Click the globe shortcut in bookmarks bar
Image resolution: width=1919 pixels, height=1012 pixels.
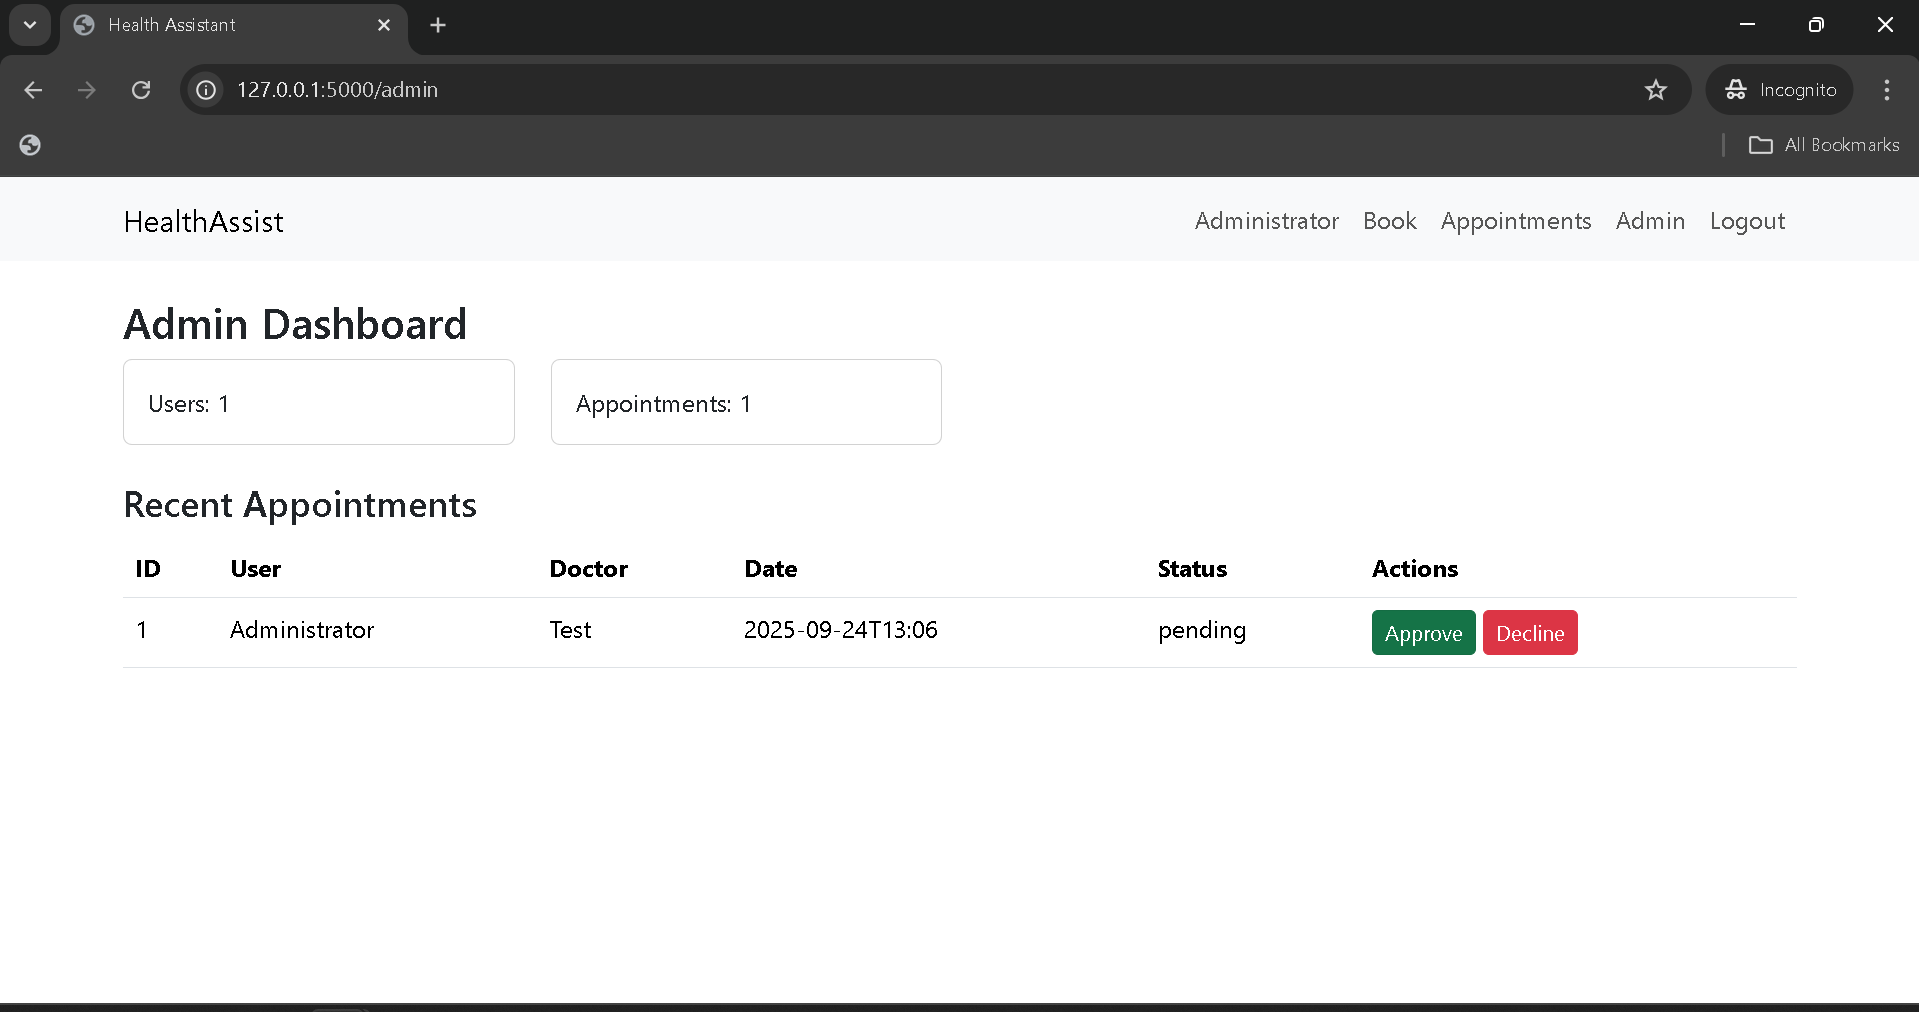tap(30, 145)
